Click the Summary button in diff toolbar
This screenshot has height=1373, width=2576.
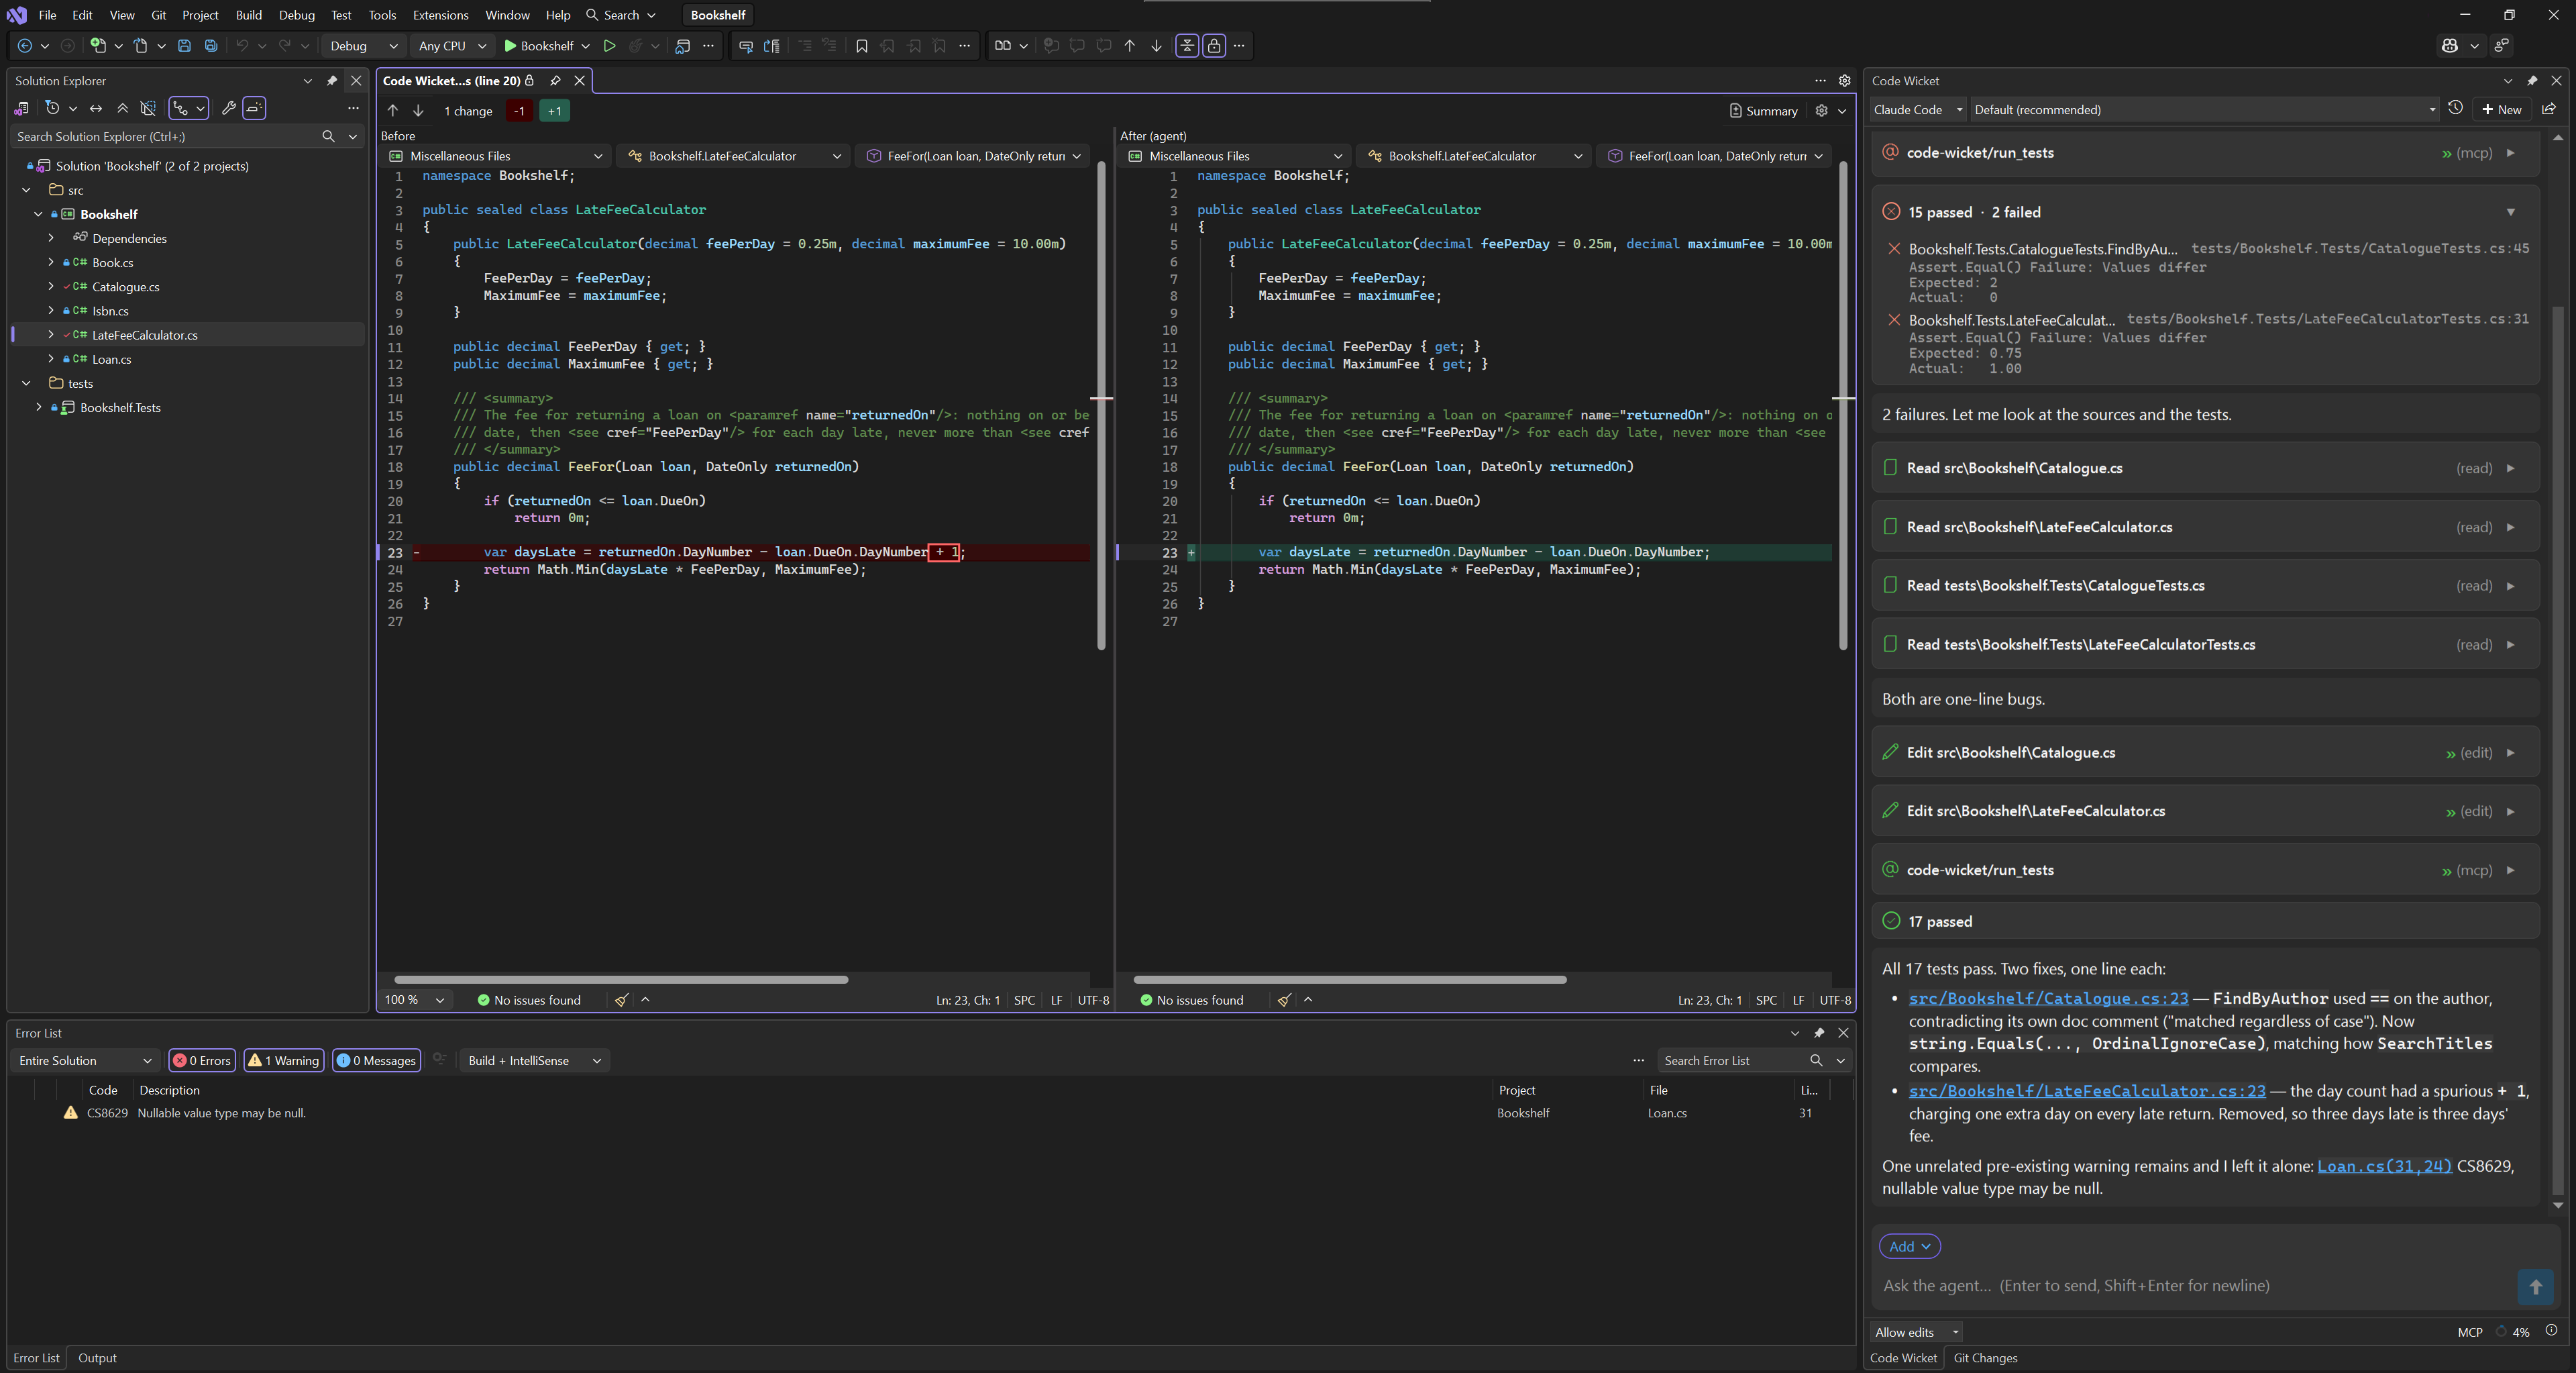[x=1763, y=111]
